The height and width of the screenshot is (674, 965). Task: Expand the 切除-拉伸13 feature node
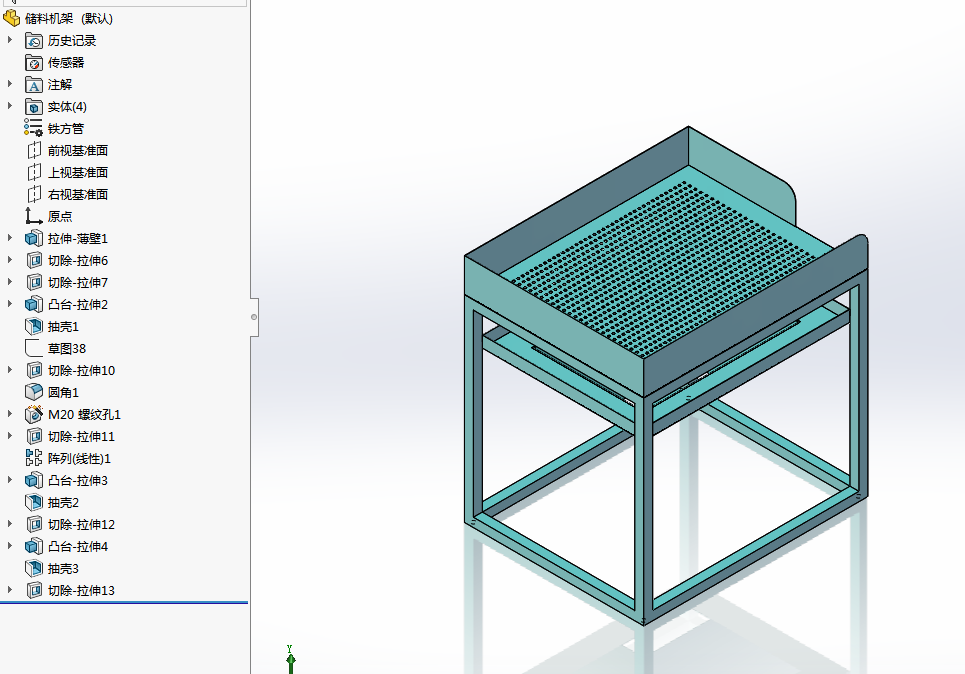tap(10, 590)
